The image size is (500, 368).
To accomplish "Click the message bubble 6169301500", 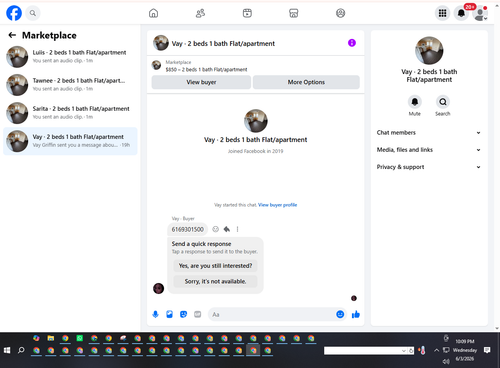I will (x=187, y=229).
